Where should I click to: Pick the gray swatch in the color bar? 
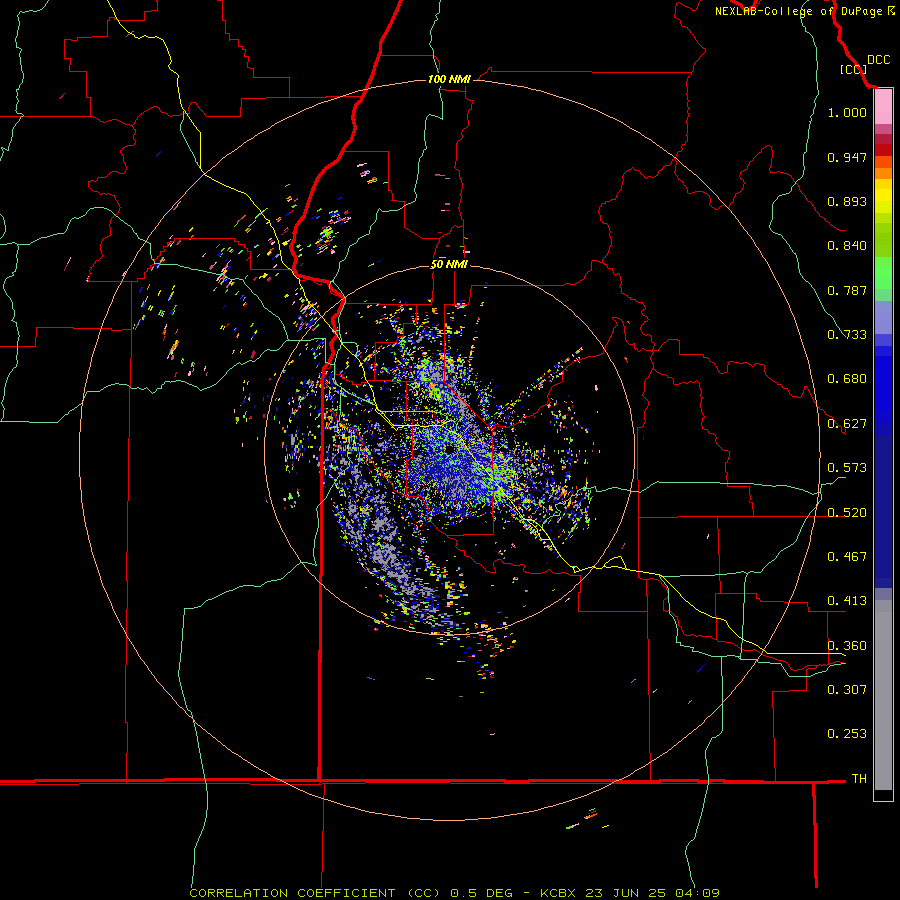click(883, 695)
